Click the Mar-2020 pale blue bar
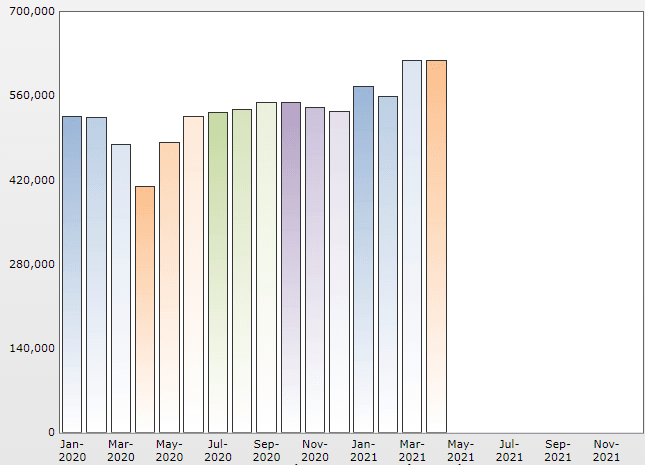The image size is (645, 465). (121, 288)
